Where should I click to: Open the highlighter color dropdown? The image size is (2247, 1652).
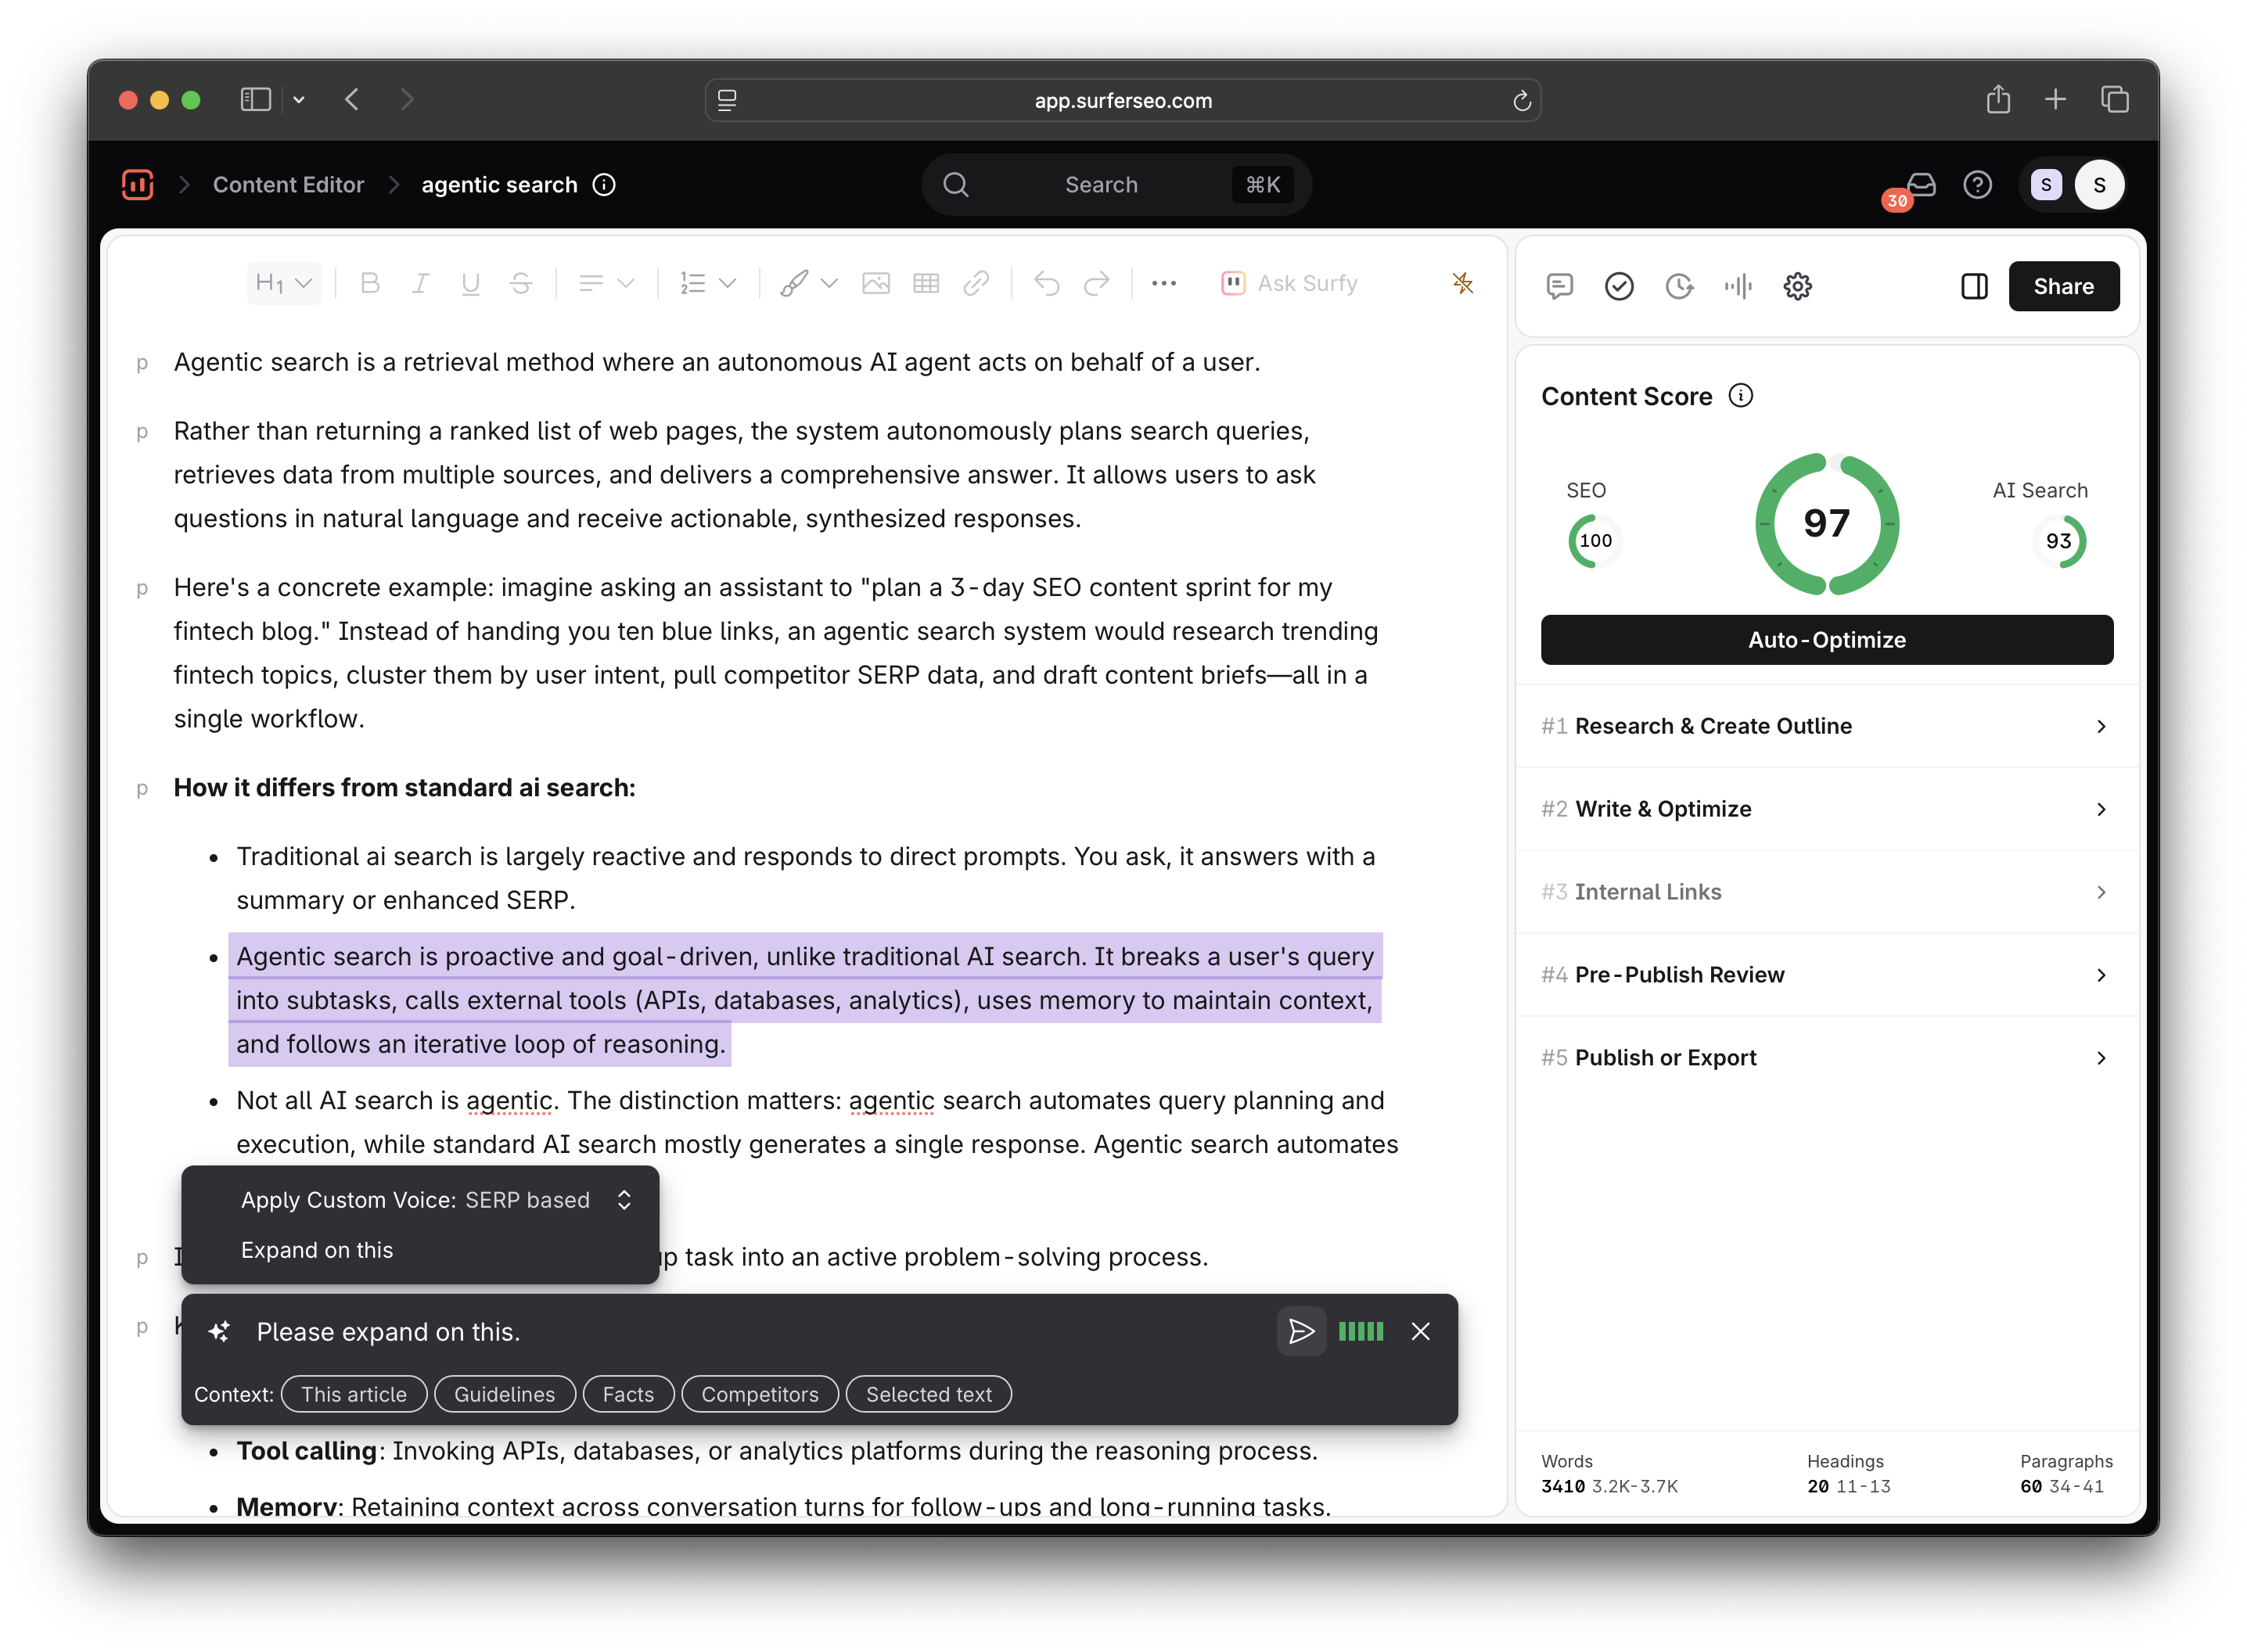pyautogui.click(x=808, y=283)
